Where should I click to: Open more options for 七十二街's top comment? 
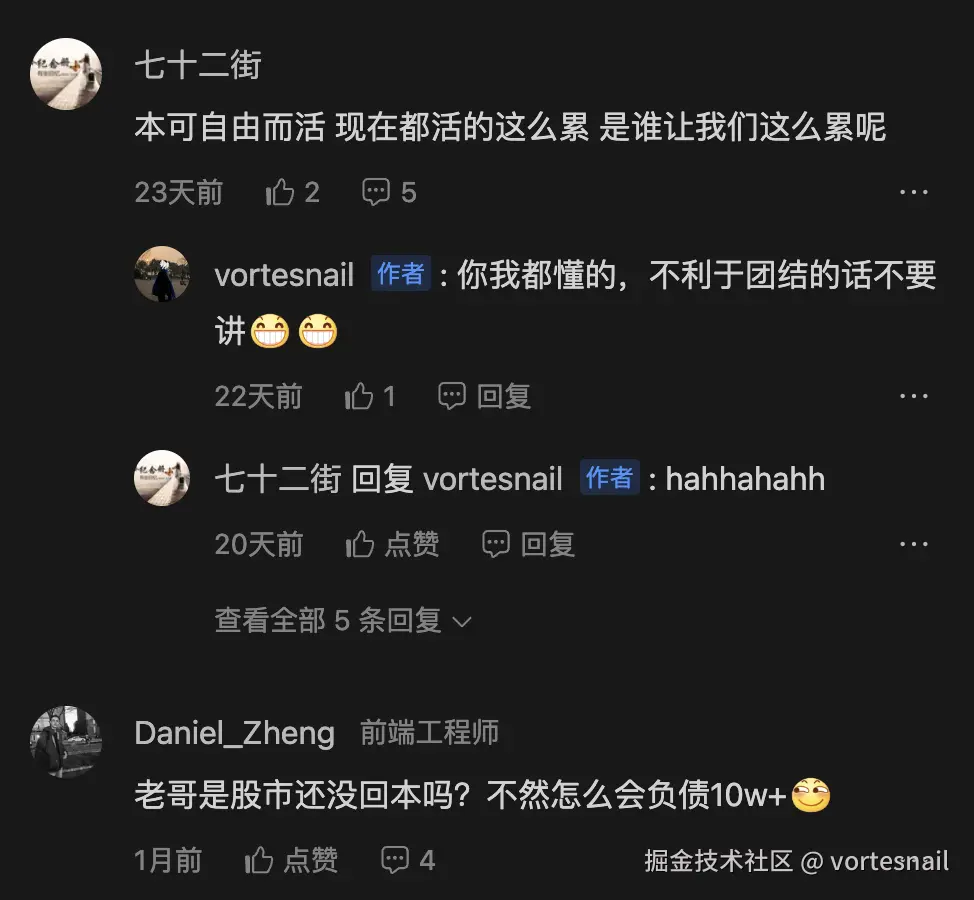tap(914, 192)
